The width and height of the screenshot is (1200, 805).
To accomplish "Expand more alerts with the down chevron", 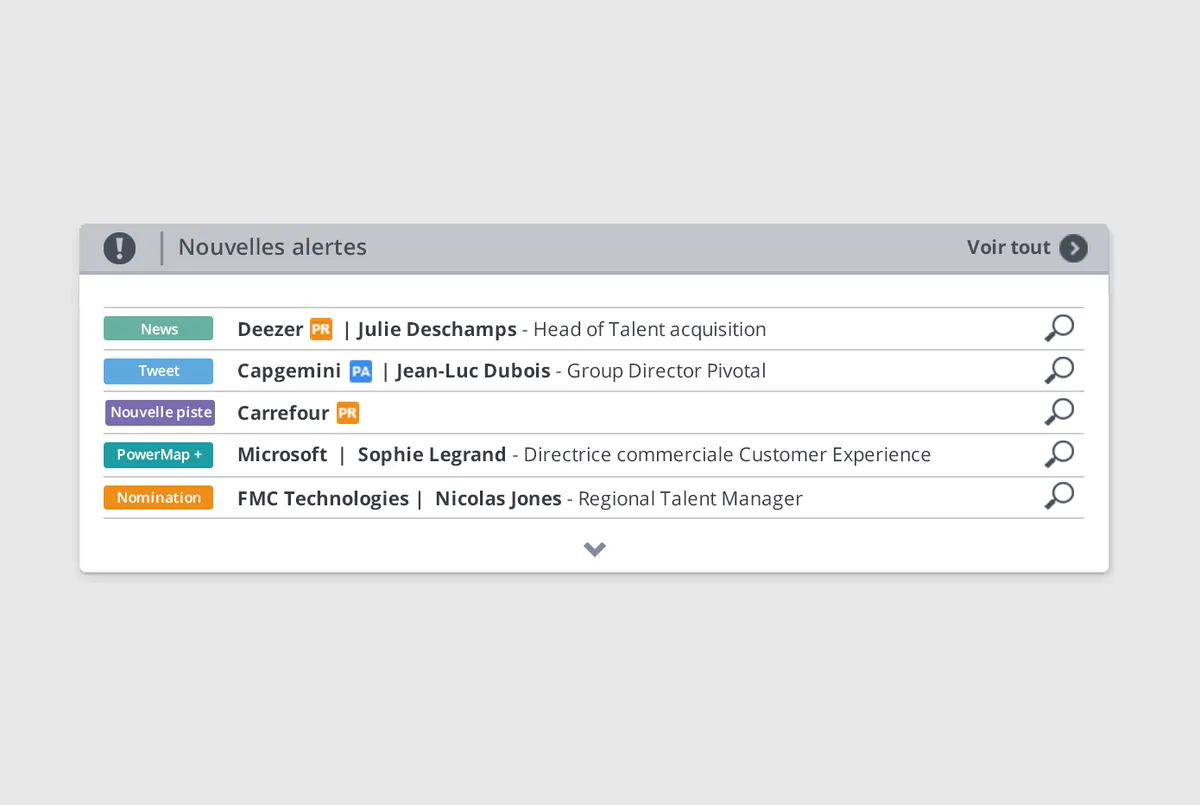I will pyautogui.click(x=595, y=549).
